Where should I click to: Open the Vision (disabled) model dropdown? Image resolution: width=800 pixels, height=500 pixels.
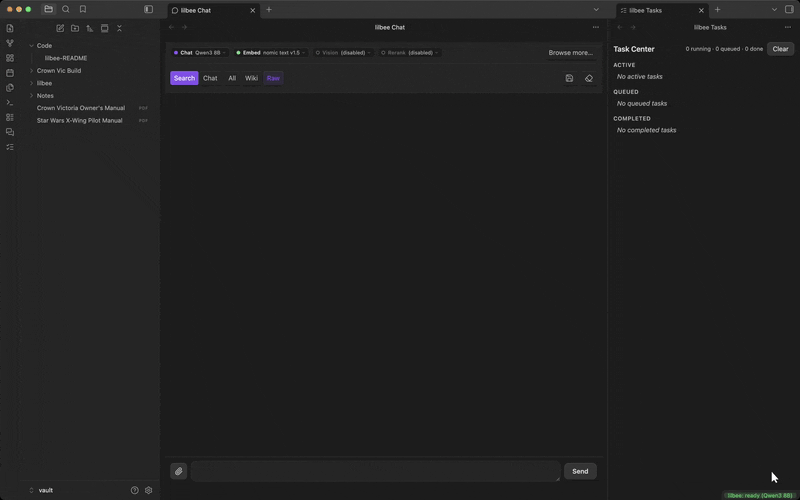(x=343, y=53)
